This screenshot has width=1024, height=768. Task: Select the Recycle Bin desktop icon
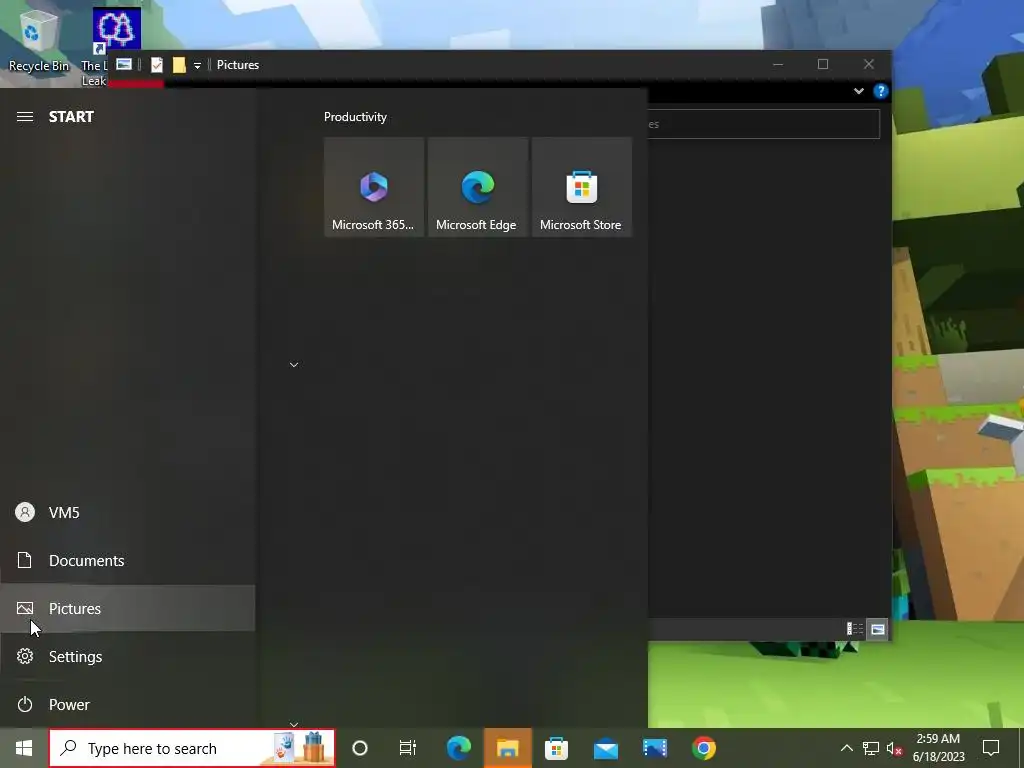(x=38, y=40)
